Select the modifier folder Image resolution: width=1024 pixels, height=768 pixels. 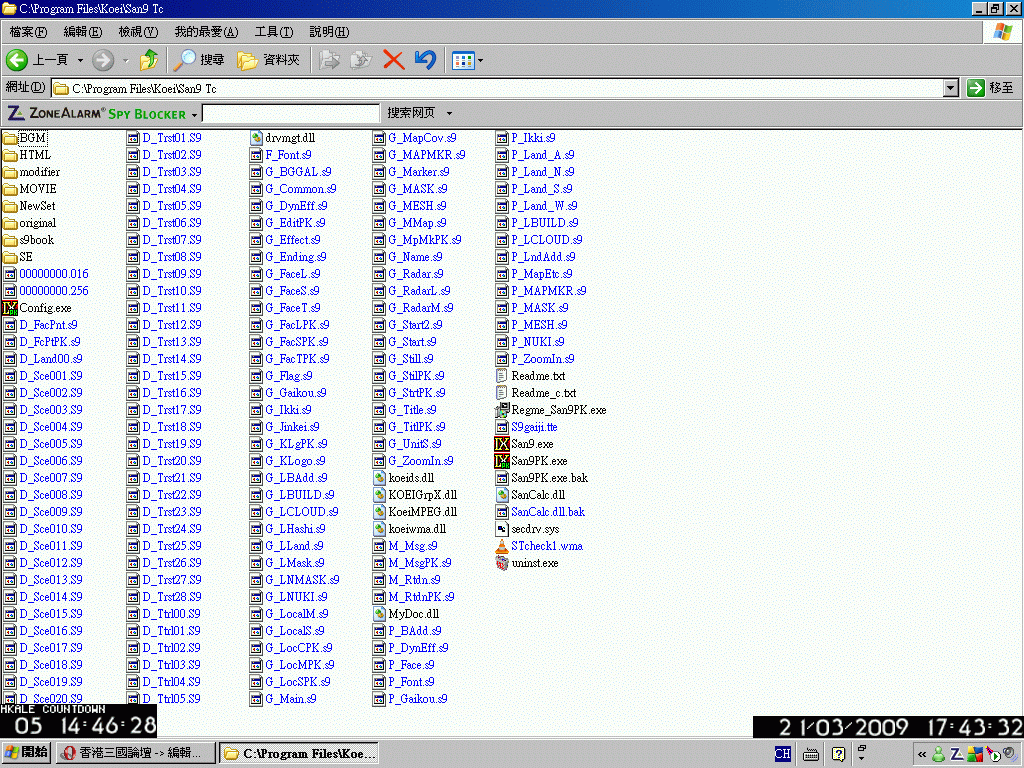(x=31, y=172)
